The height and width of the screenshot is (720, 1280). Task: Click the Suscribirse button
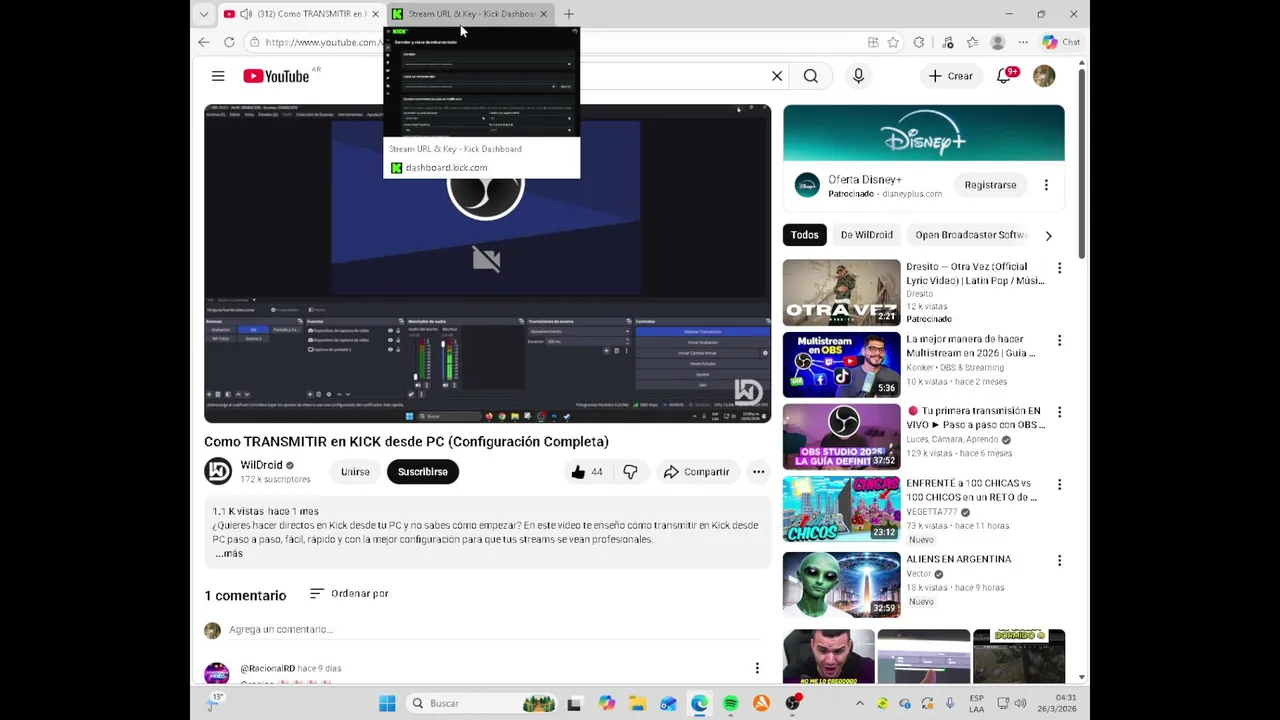pos(423,472)
